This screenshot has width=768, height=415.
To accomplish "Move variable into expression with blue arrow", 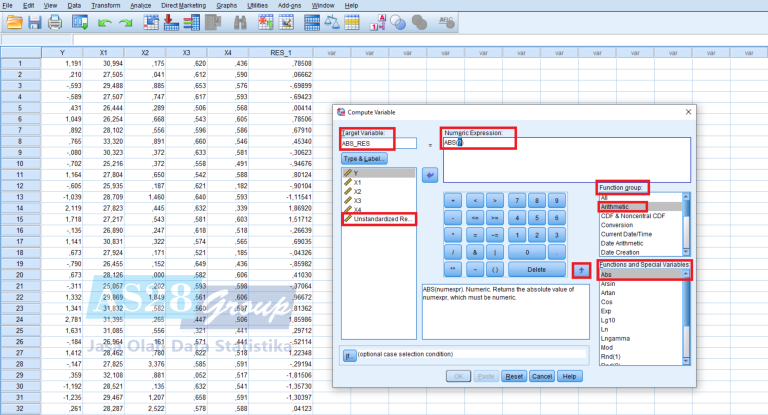I will pyautogui.click(x=430, y=175).
